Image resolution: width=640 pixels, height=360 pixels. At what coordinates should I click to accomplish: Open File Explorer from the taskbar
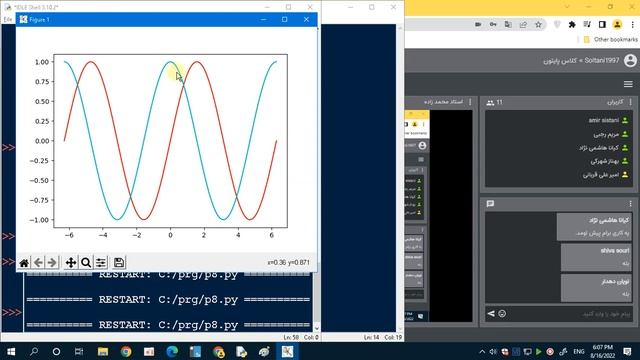(102, 351)
